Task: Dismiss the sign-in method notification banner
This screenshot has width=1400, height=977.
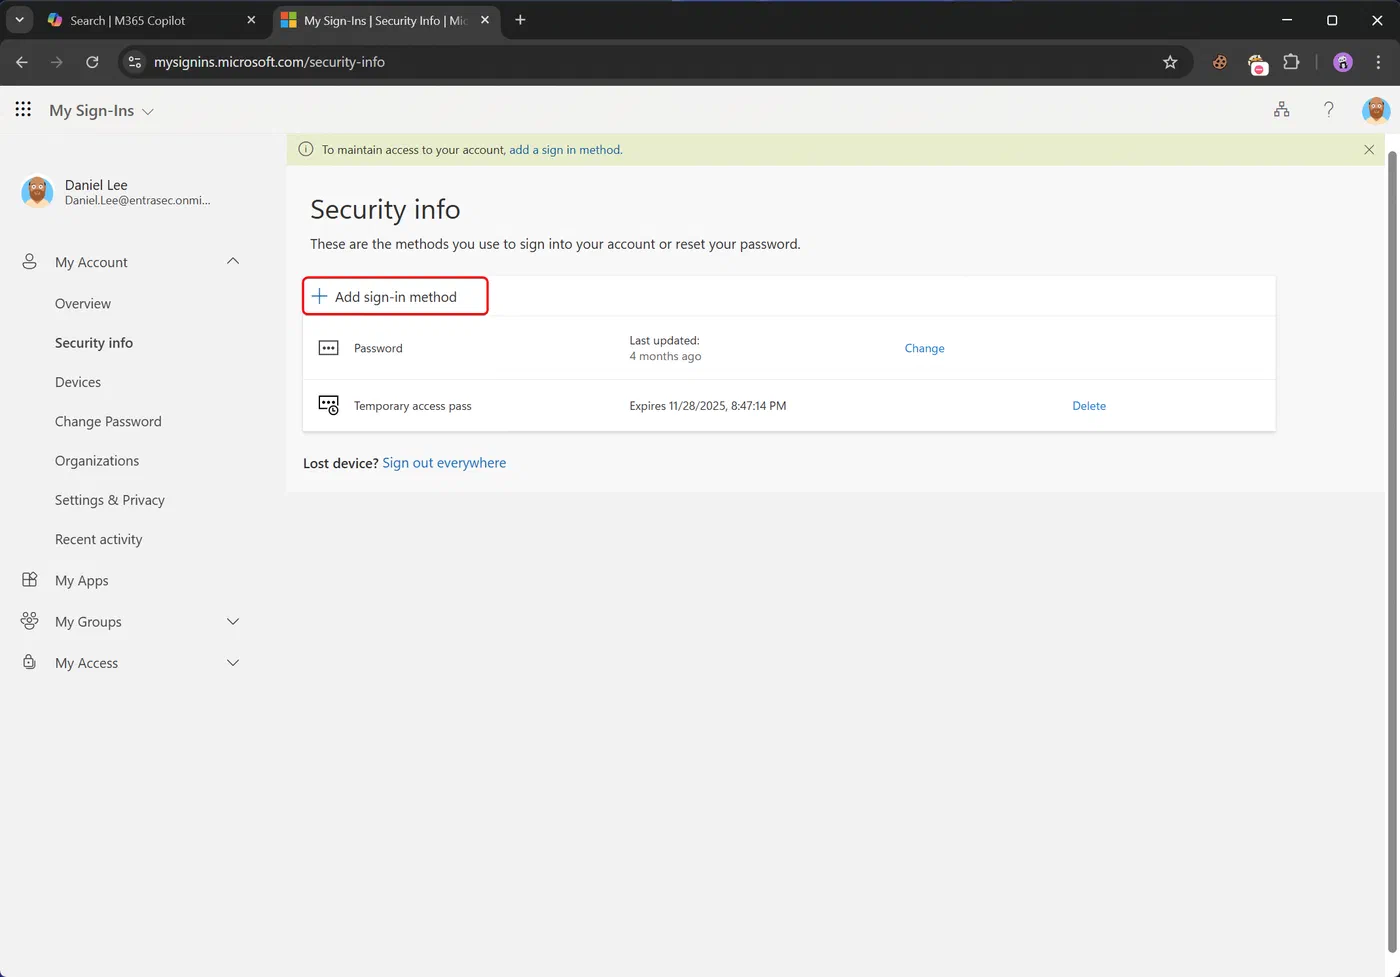Action: 1369,150
